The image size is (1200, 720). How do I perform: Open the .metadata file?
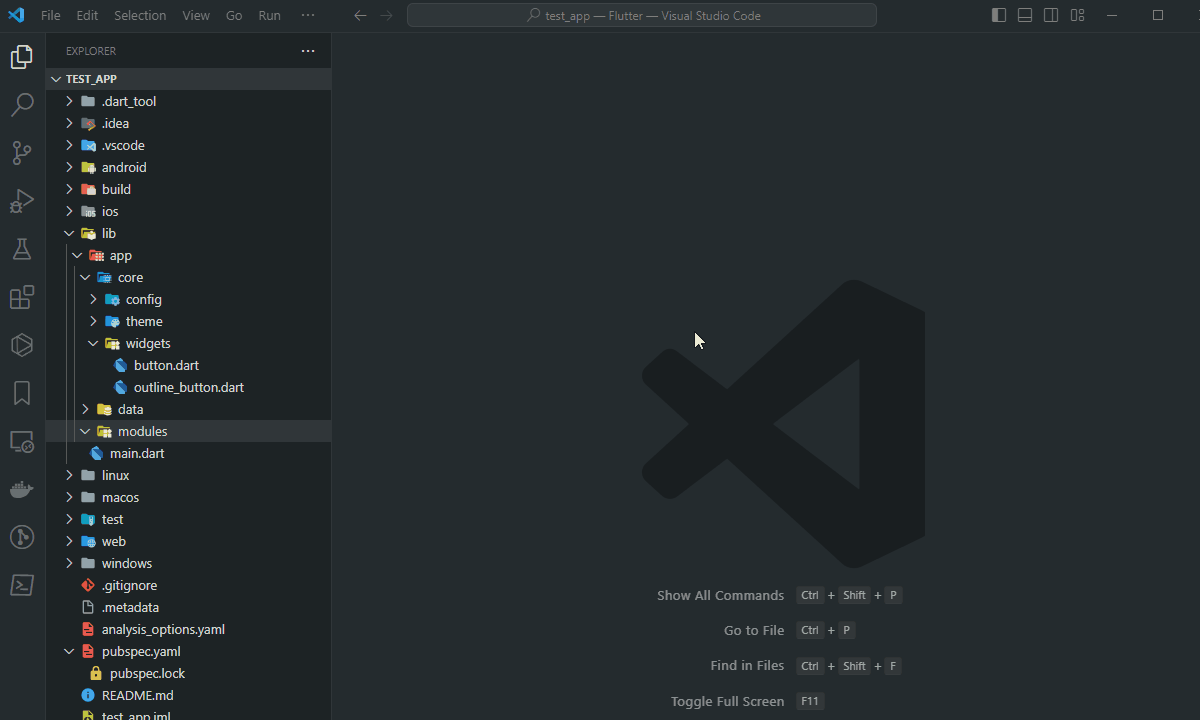[189, 607]
